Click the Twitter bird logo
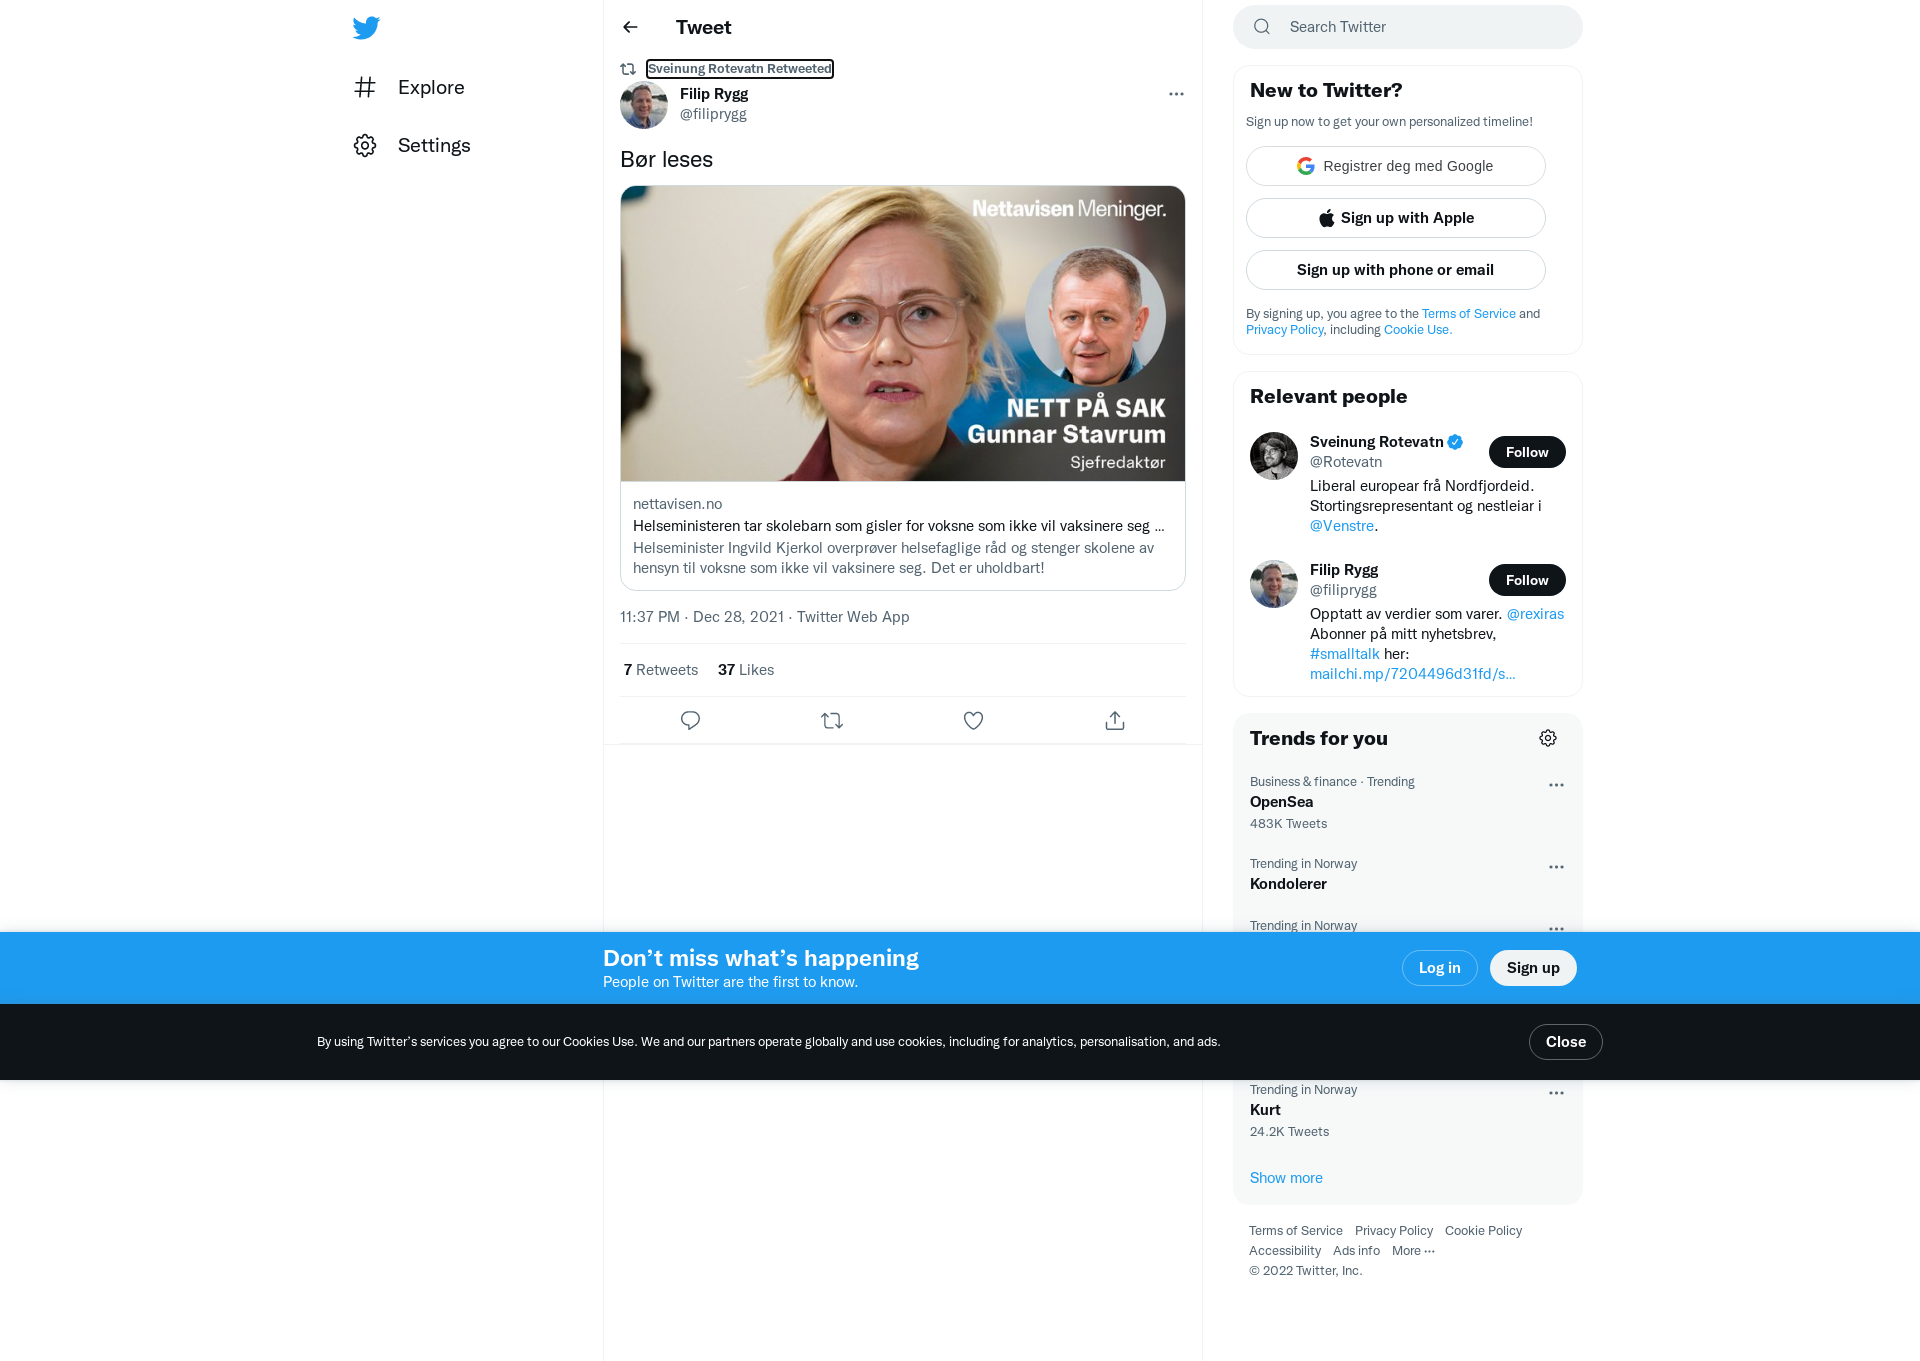 click(366, 28)
